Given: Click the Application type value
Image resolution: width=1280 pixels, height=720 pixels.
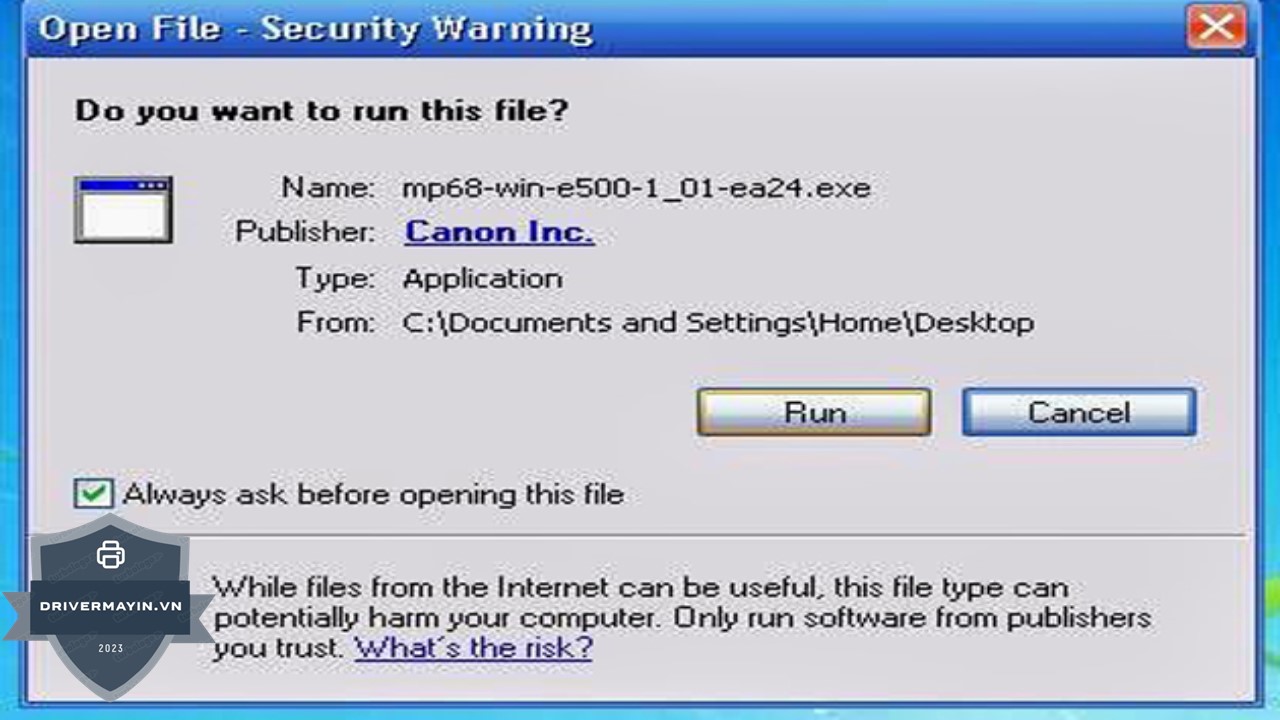Looking at the screenshot, I should point(482,278).
